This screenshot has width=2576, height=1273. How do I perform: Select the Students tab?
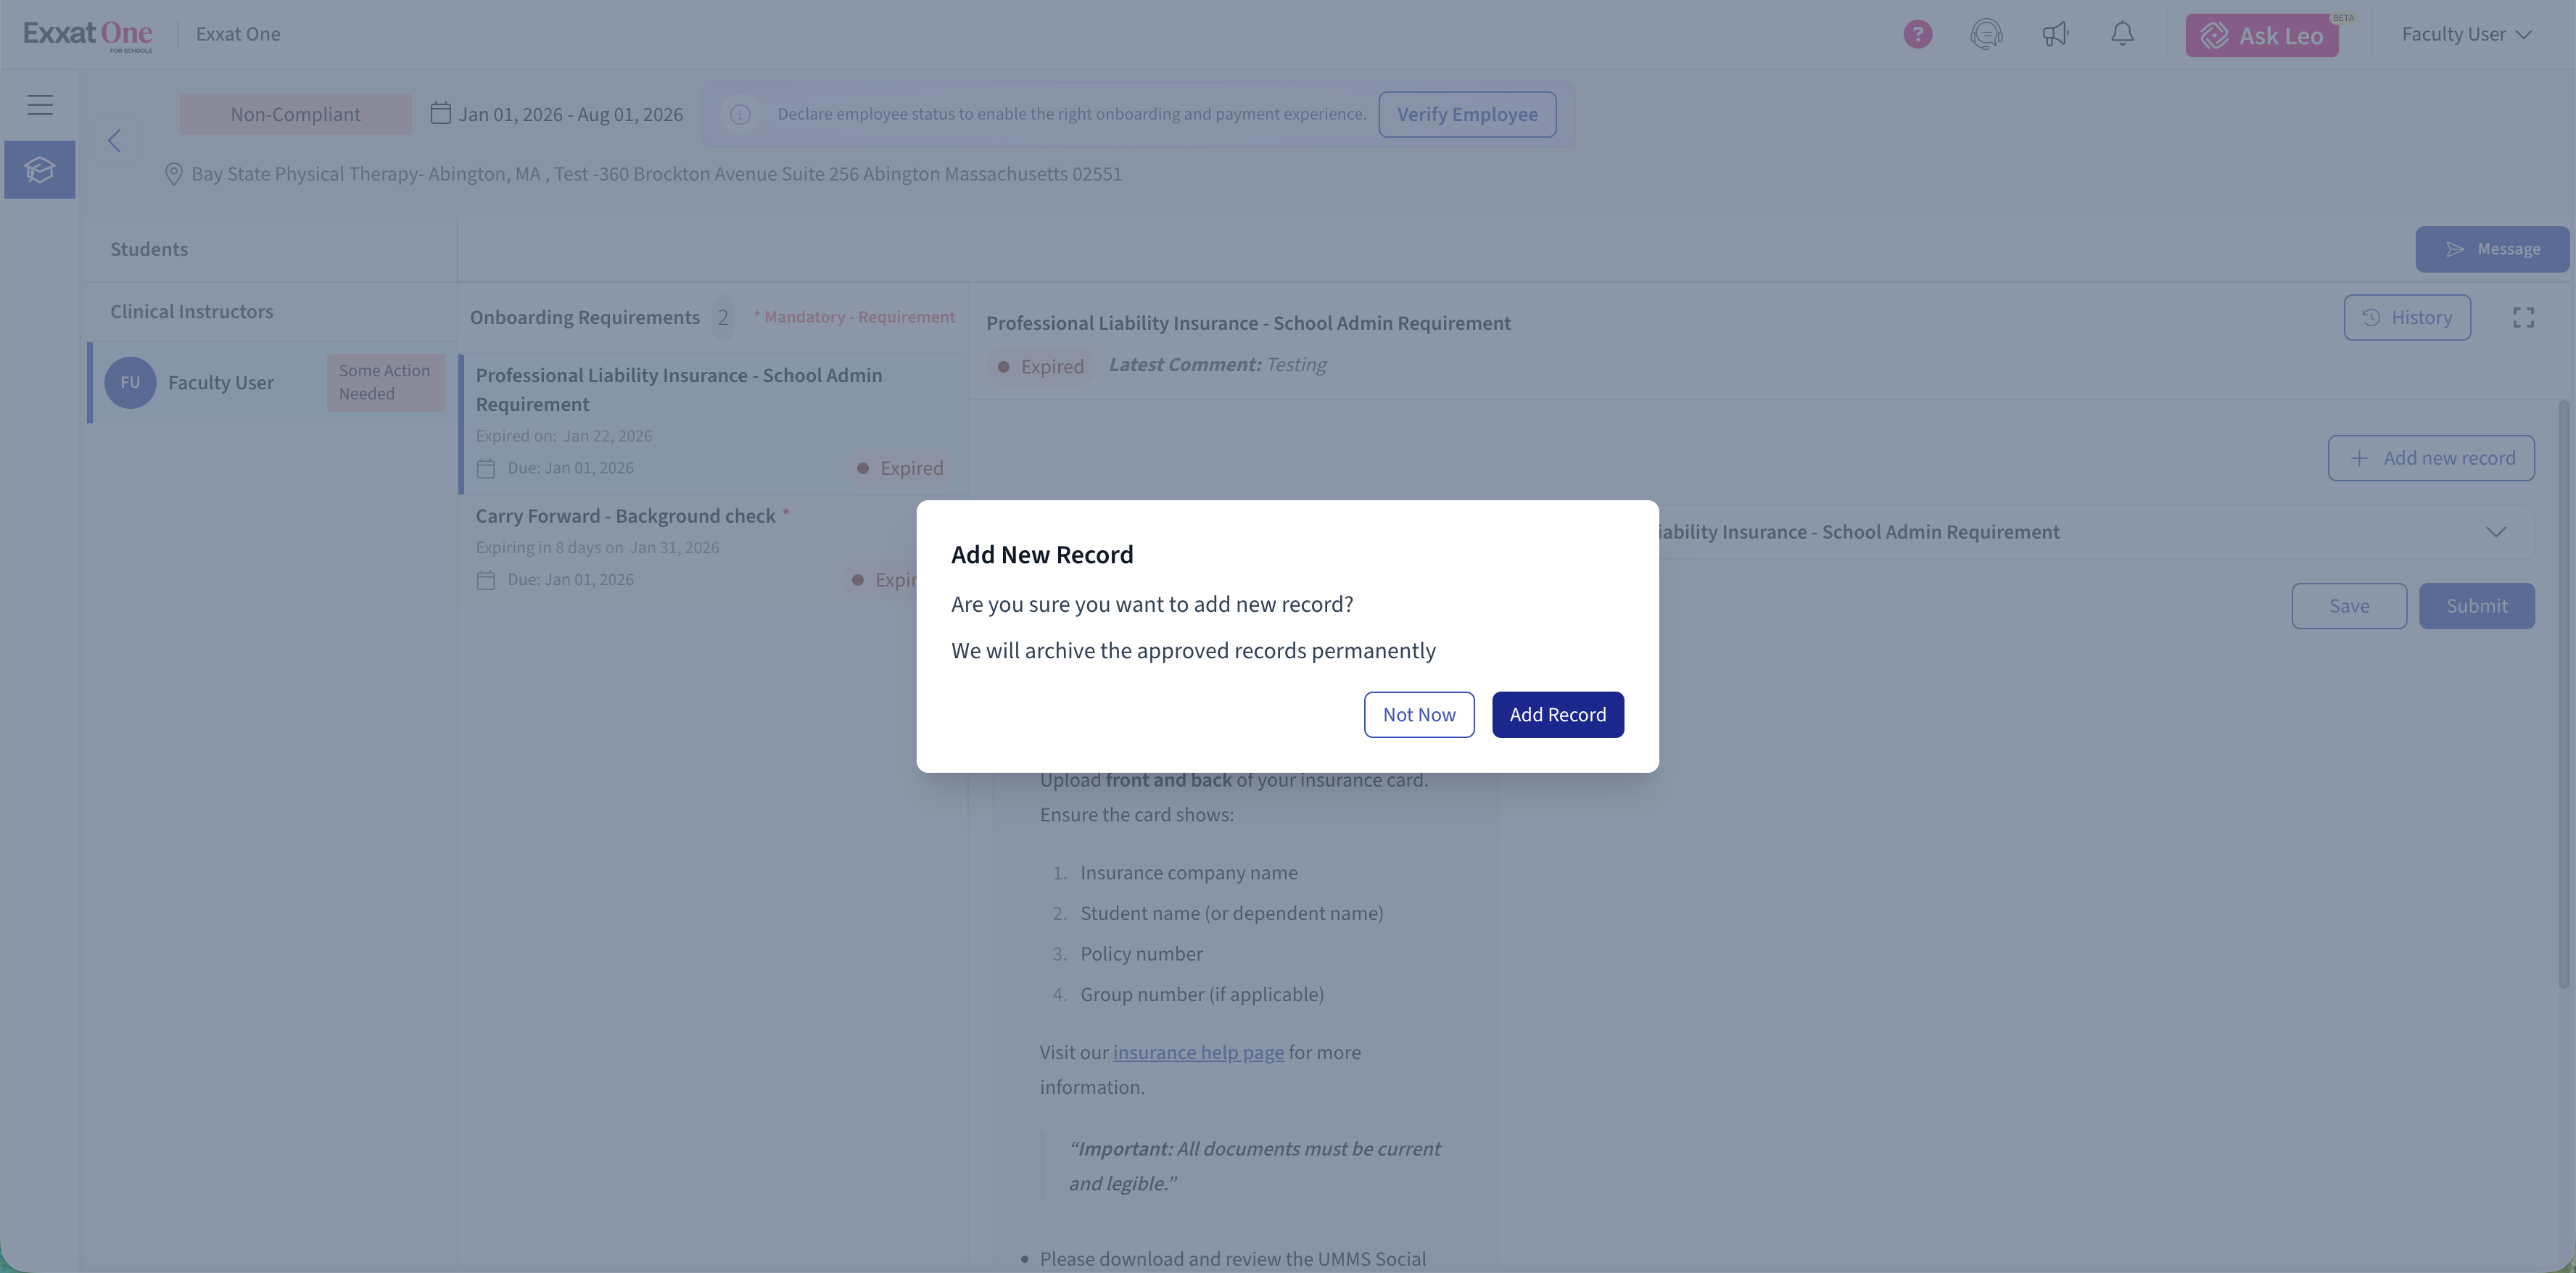coord(149,249)
